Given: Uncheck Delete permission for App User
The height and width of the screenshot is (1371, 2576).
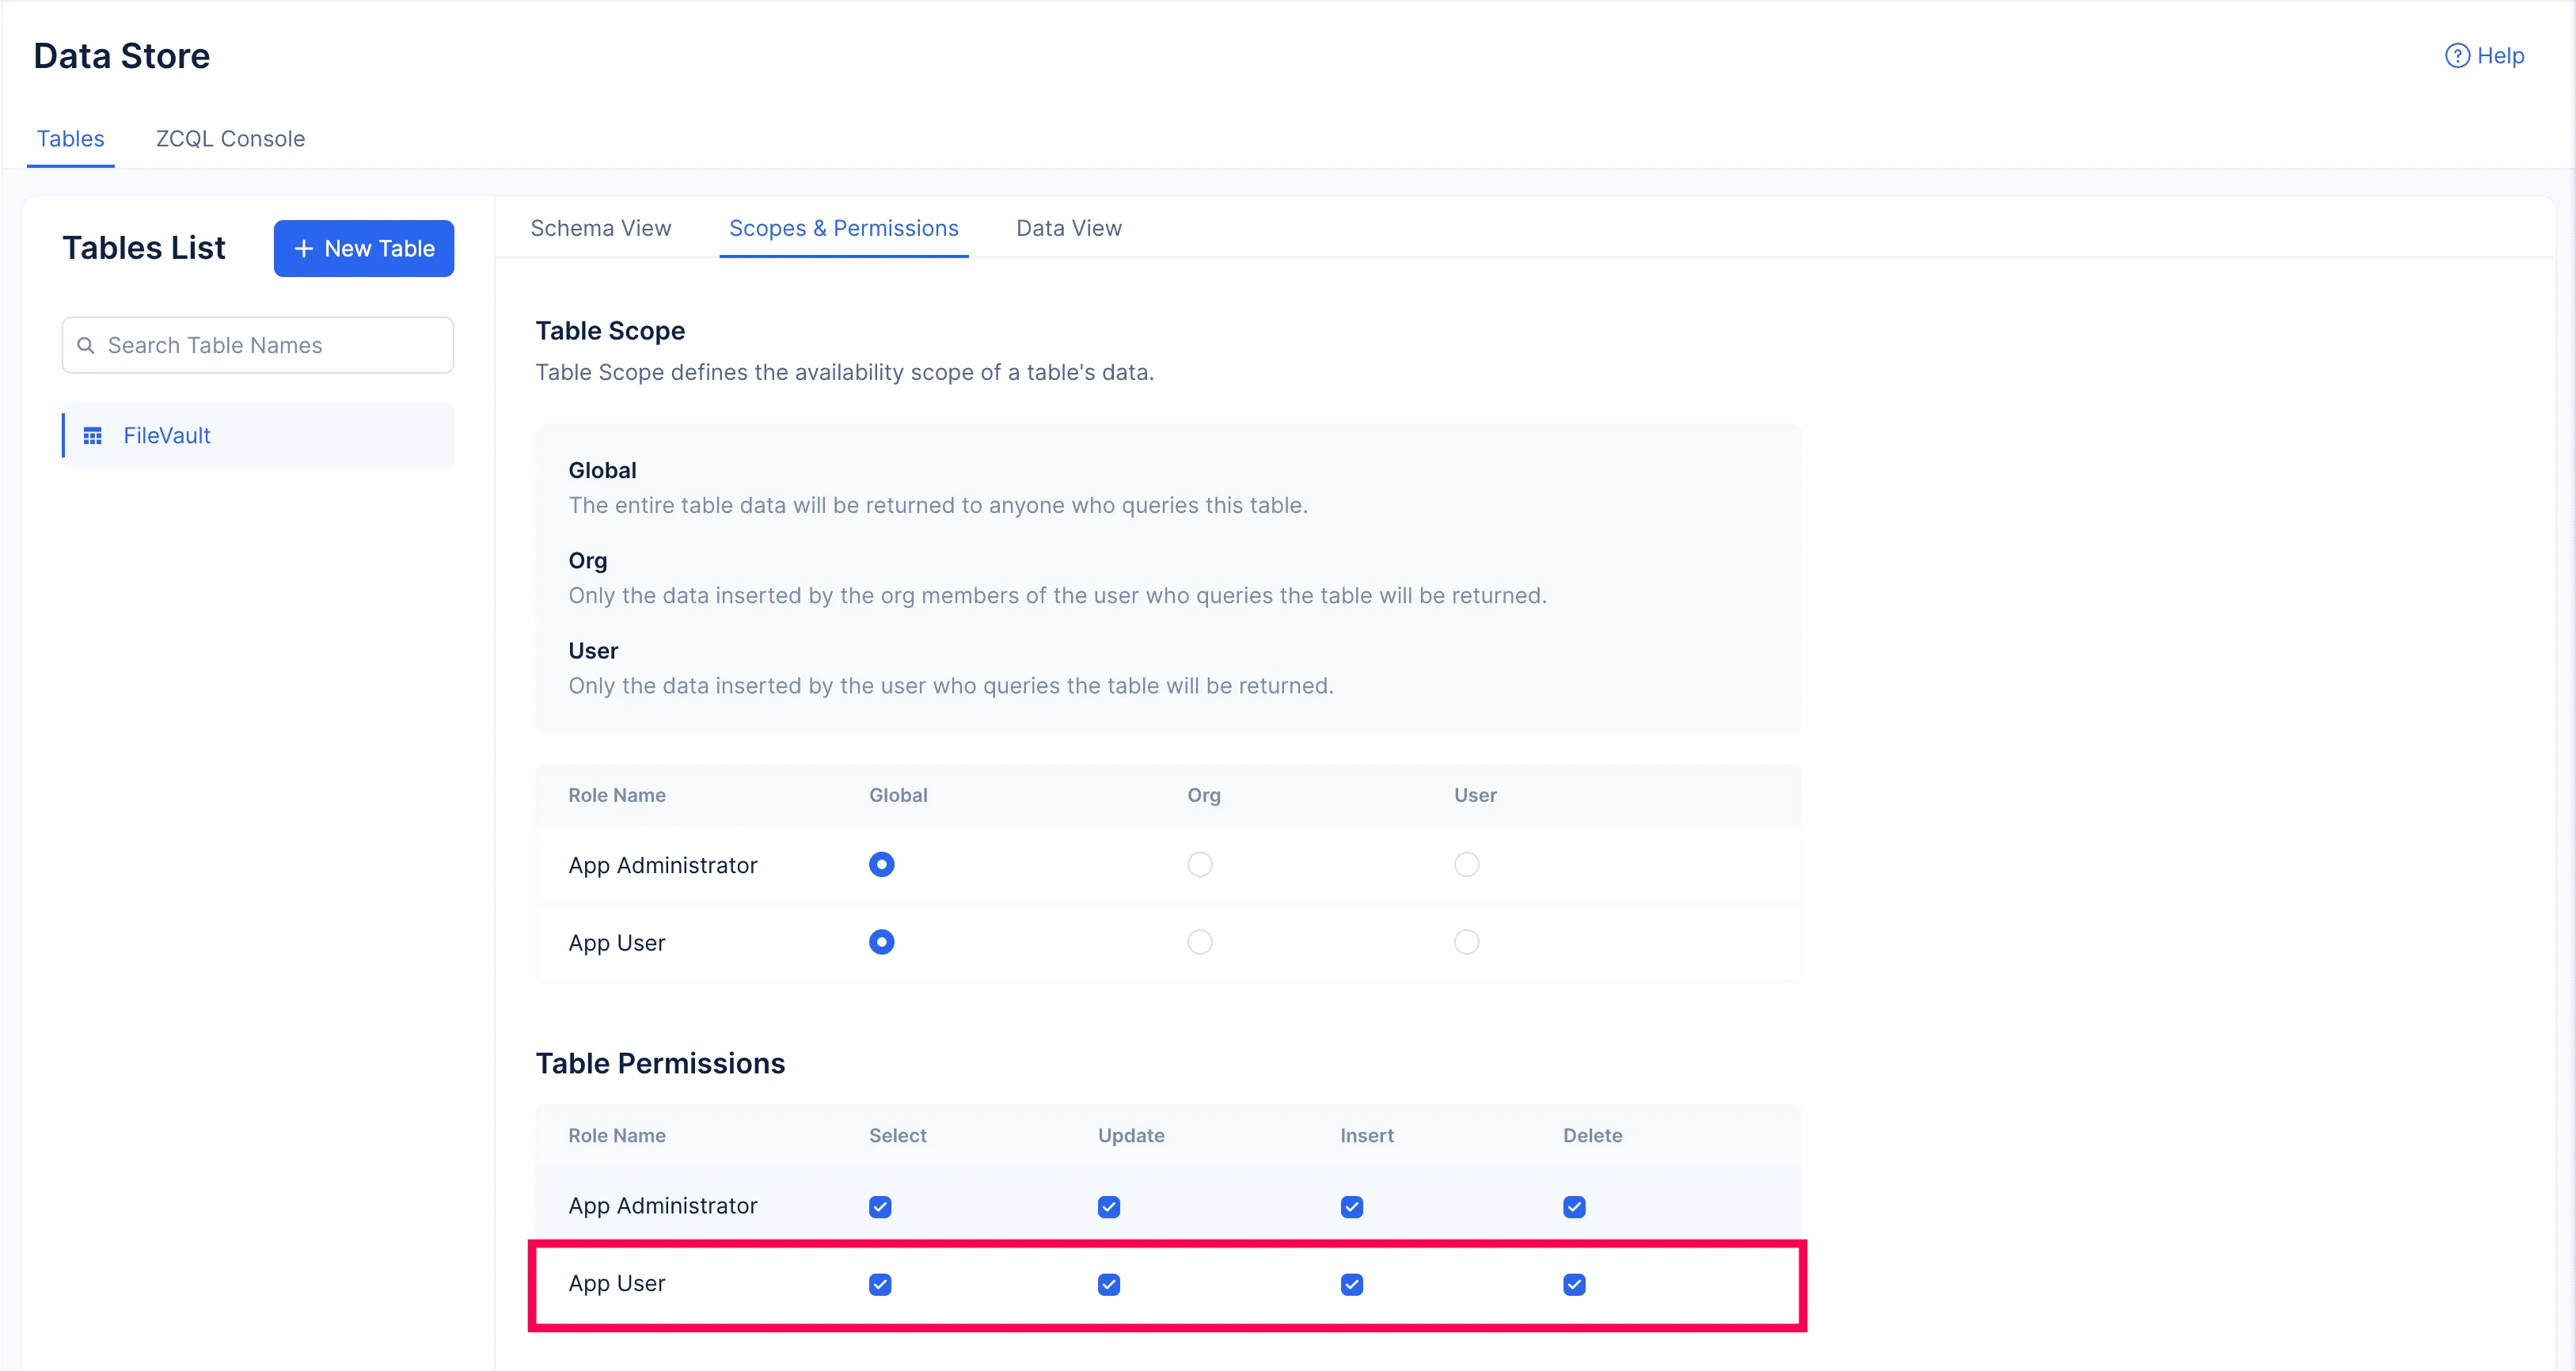Looking at the screenshot, I should coord(1574,1284).
